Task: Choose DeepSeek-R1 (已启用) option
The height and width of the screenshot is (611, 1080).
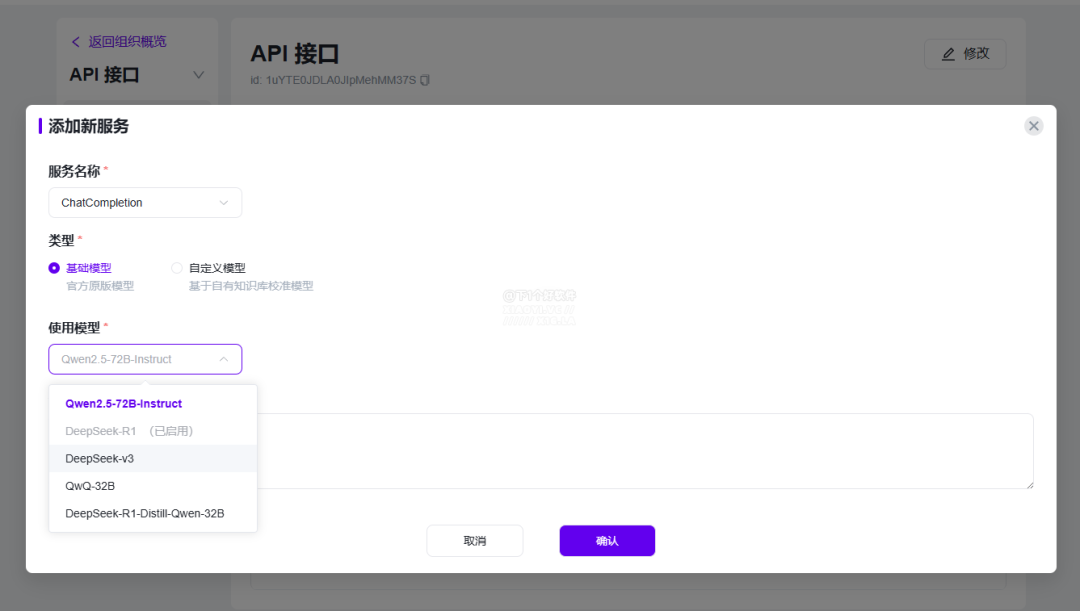Action: tap(153, 431)
